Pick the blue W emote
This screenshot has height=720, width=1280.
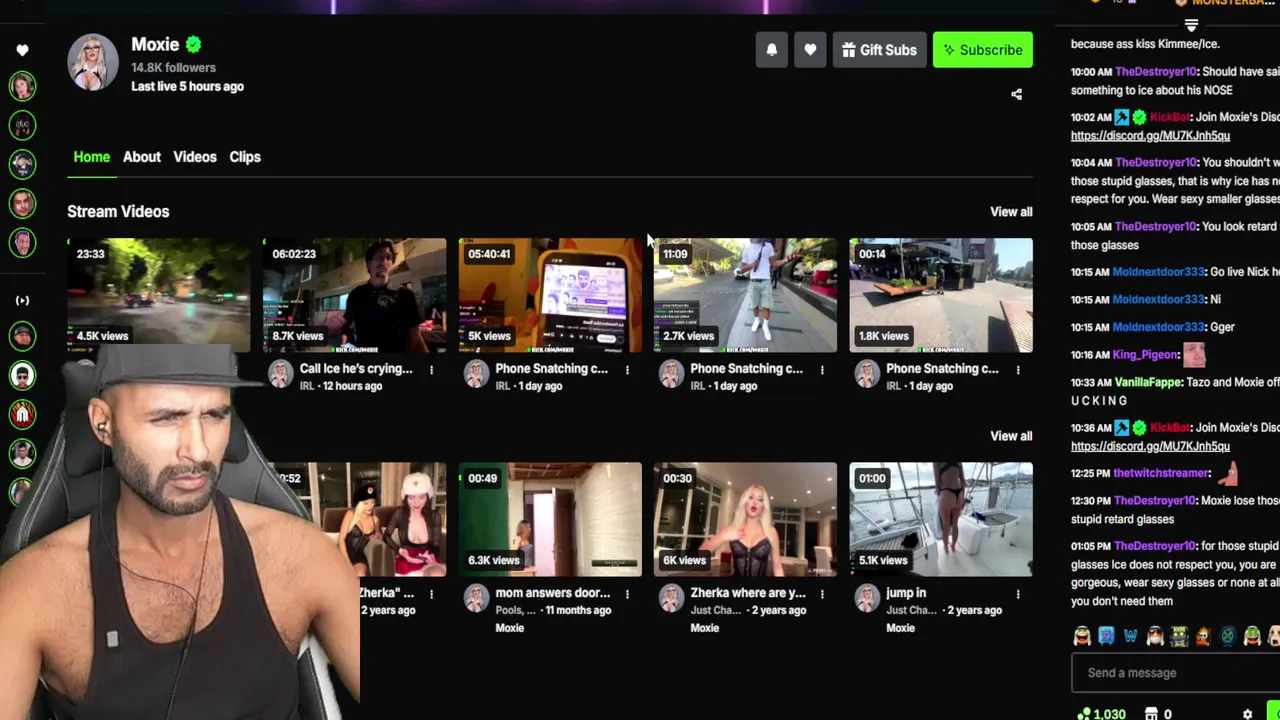click(x=1130, y=636)
